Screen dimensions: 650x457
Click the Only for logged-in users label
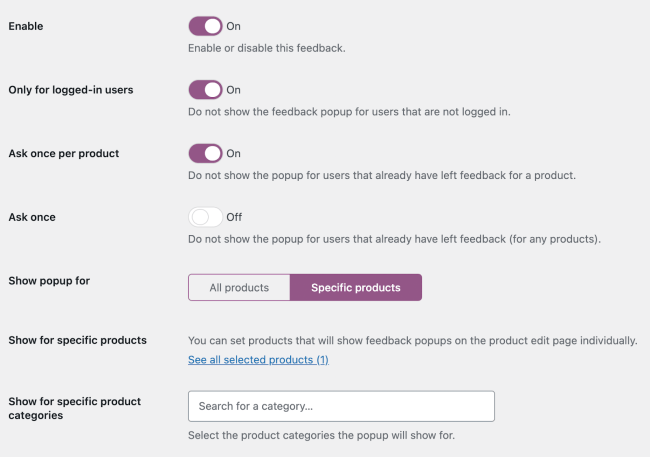click(x=71, y=90)
